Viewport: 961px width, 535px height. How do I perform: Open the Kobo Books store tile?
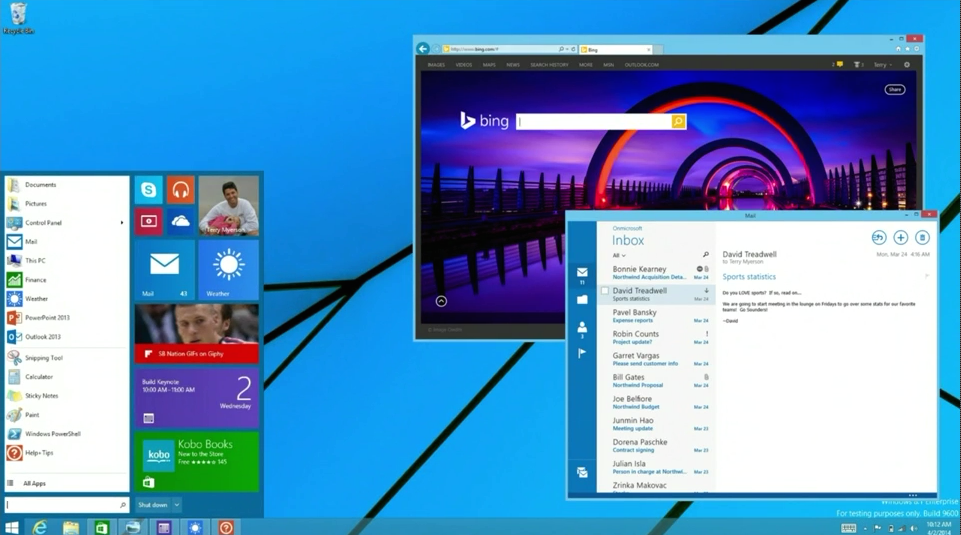click(x=197, y=461)
